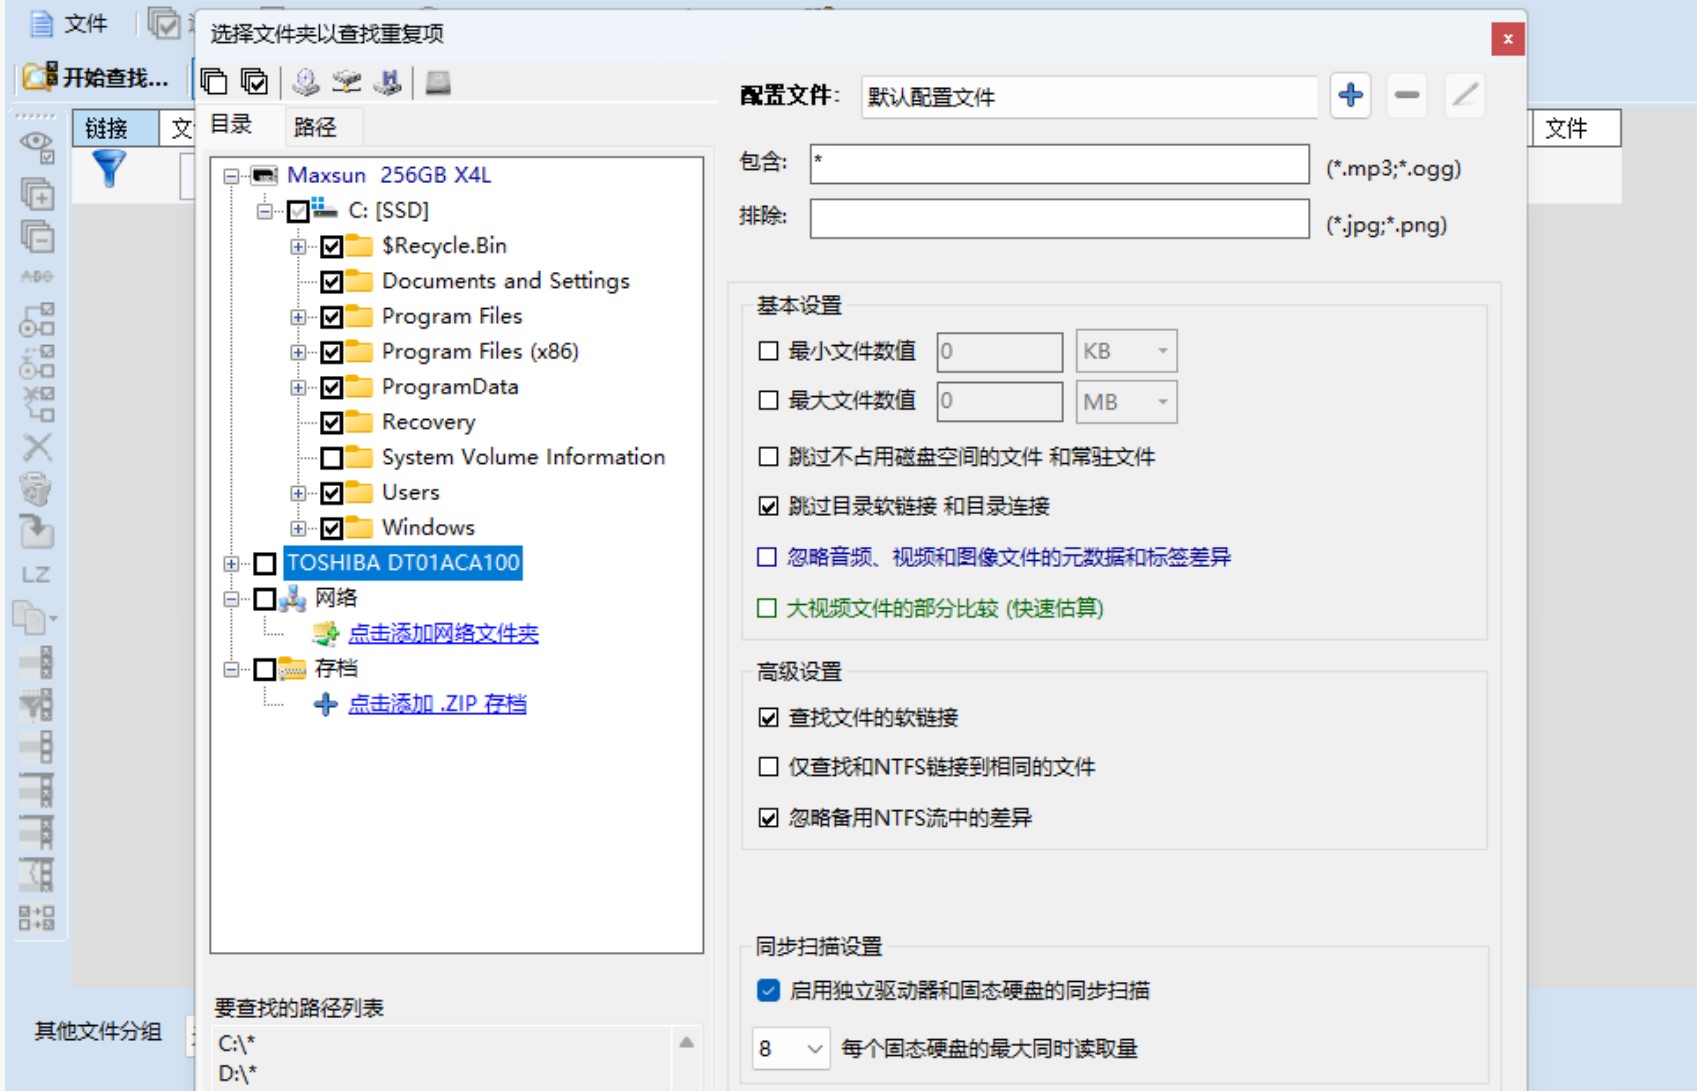Switch to the 路径 tab

(x=315, y=127)
